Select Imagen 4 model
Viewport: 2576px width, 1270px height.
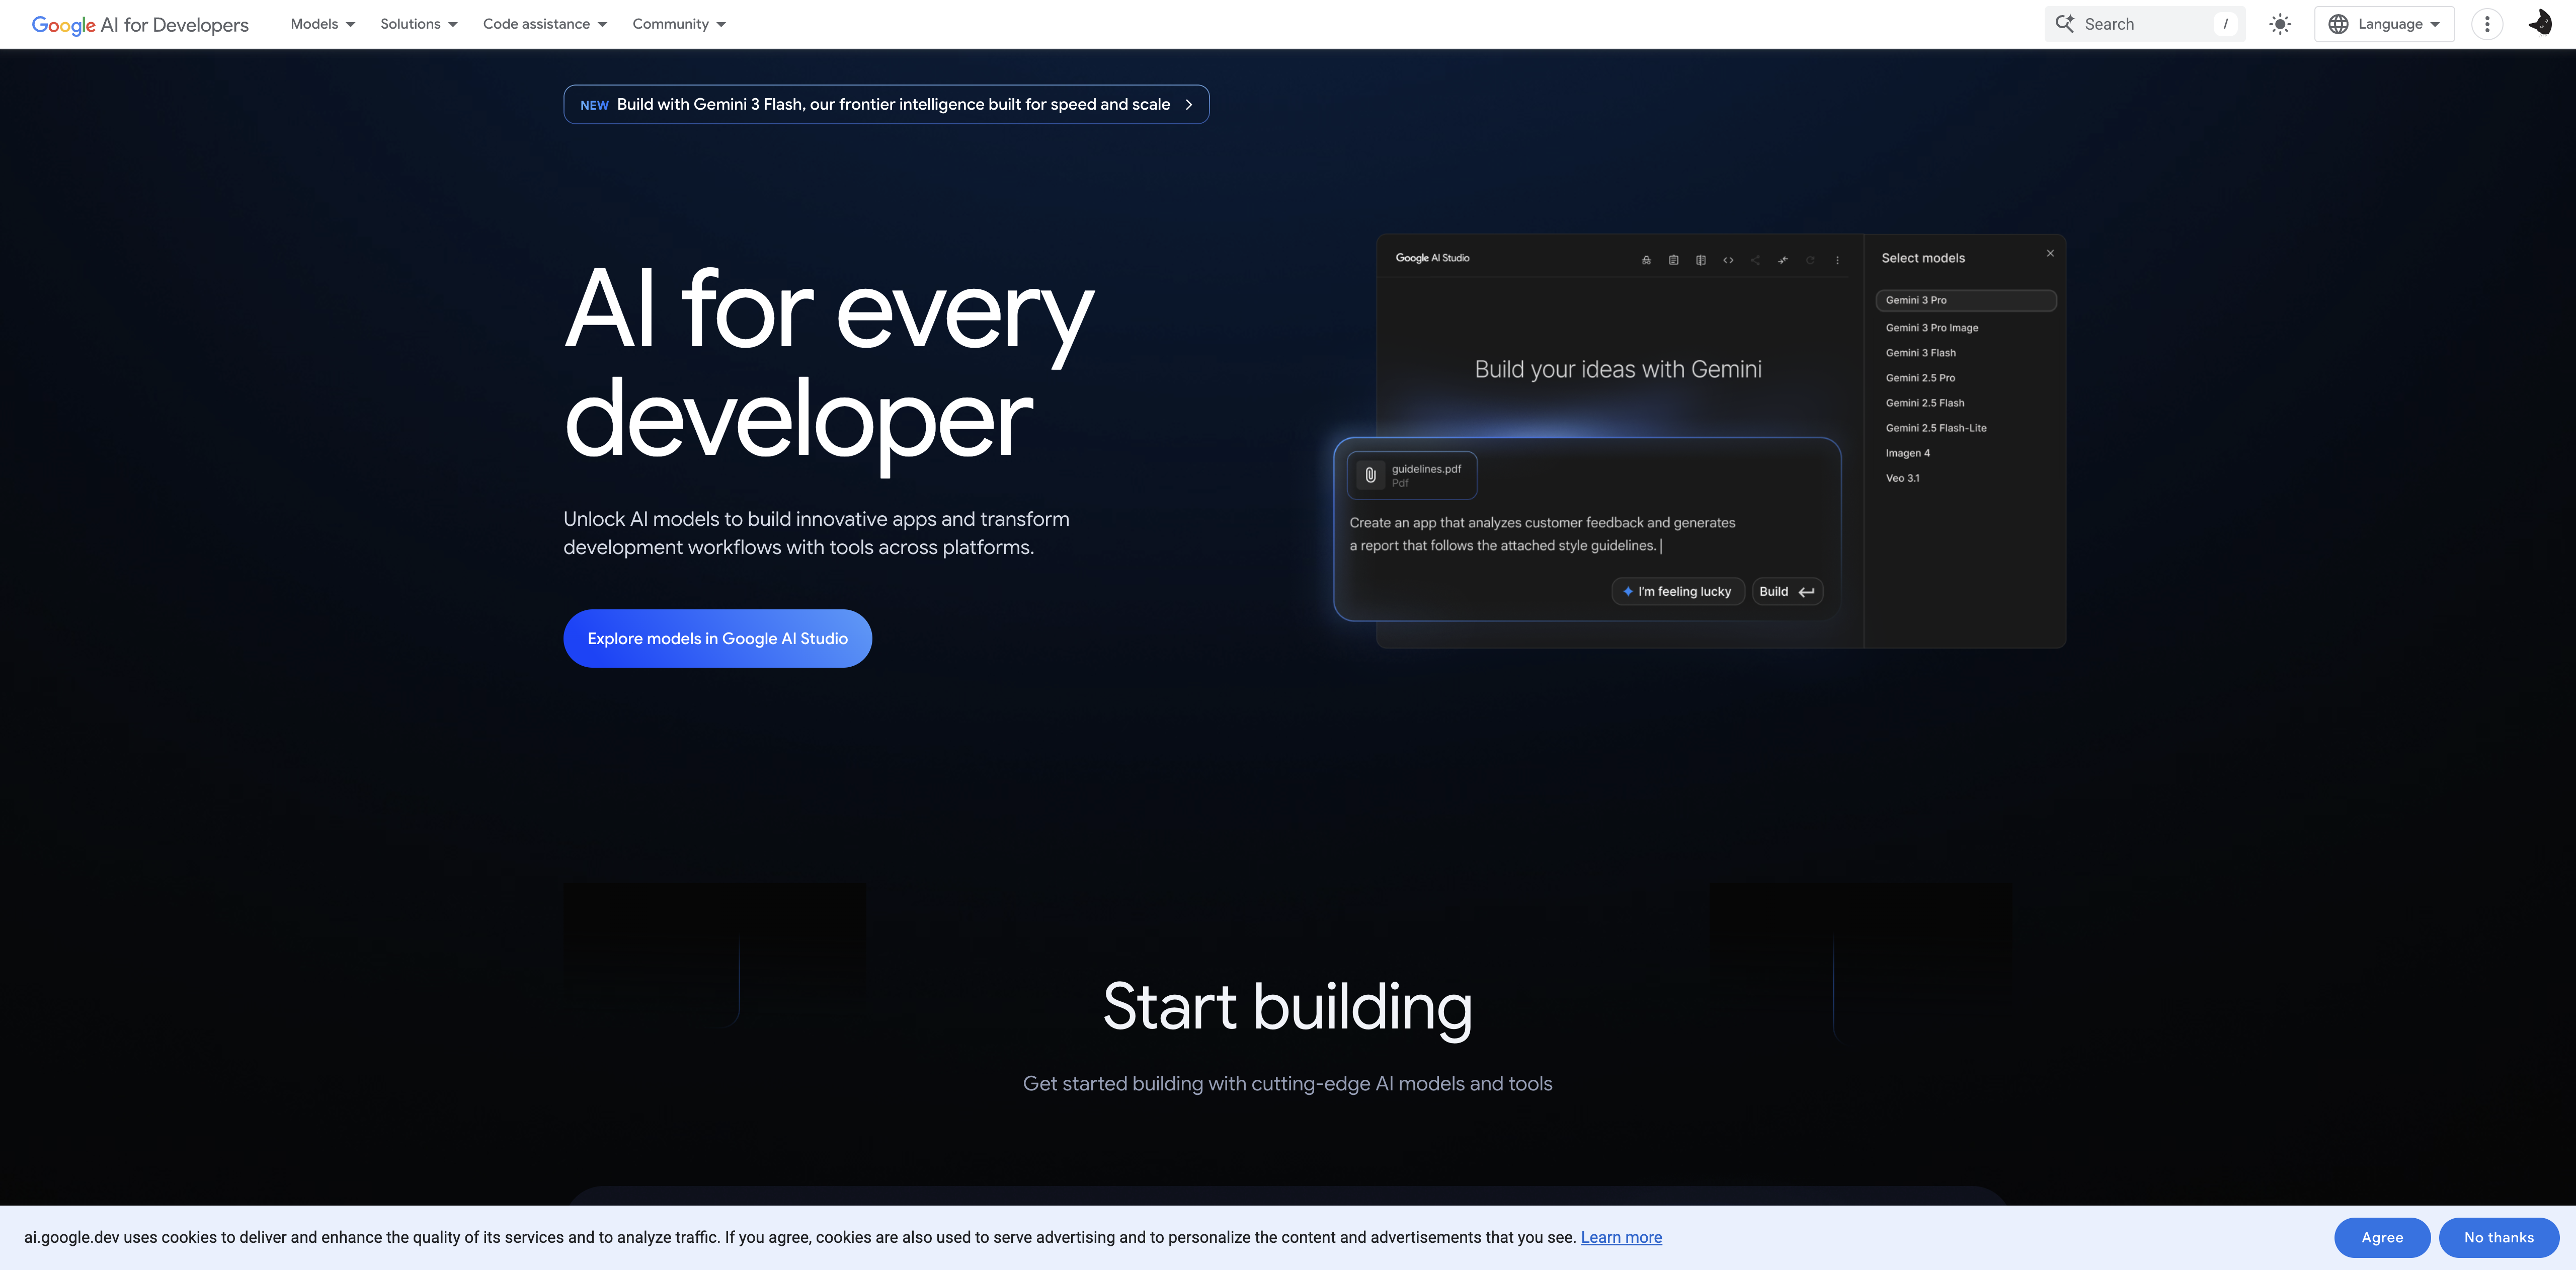point(1908,453)
